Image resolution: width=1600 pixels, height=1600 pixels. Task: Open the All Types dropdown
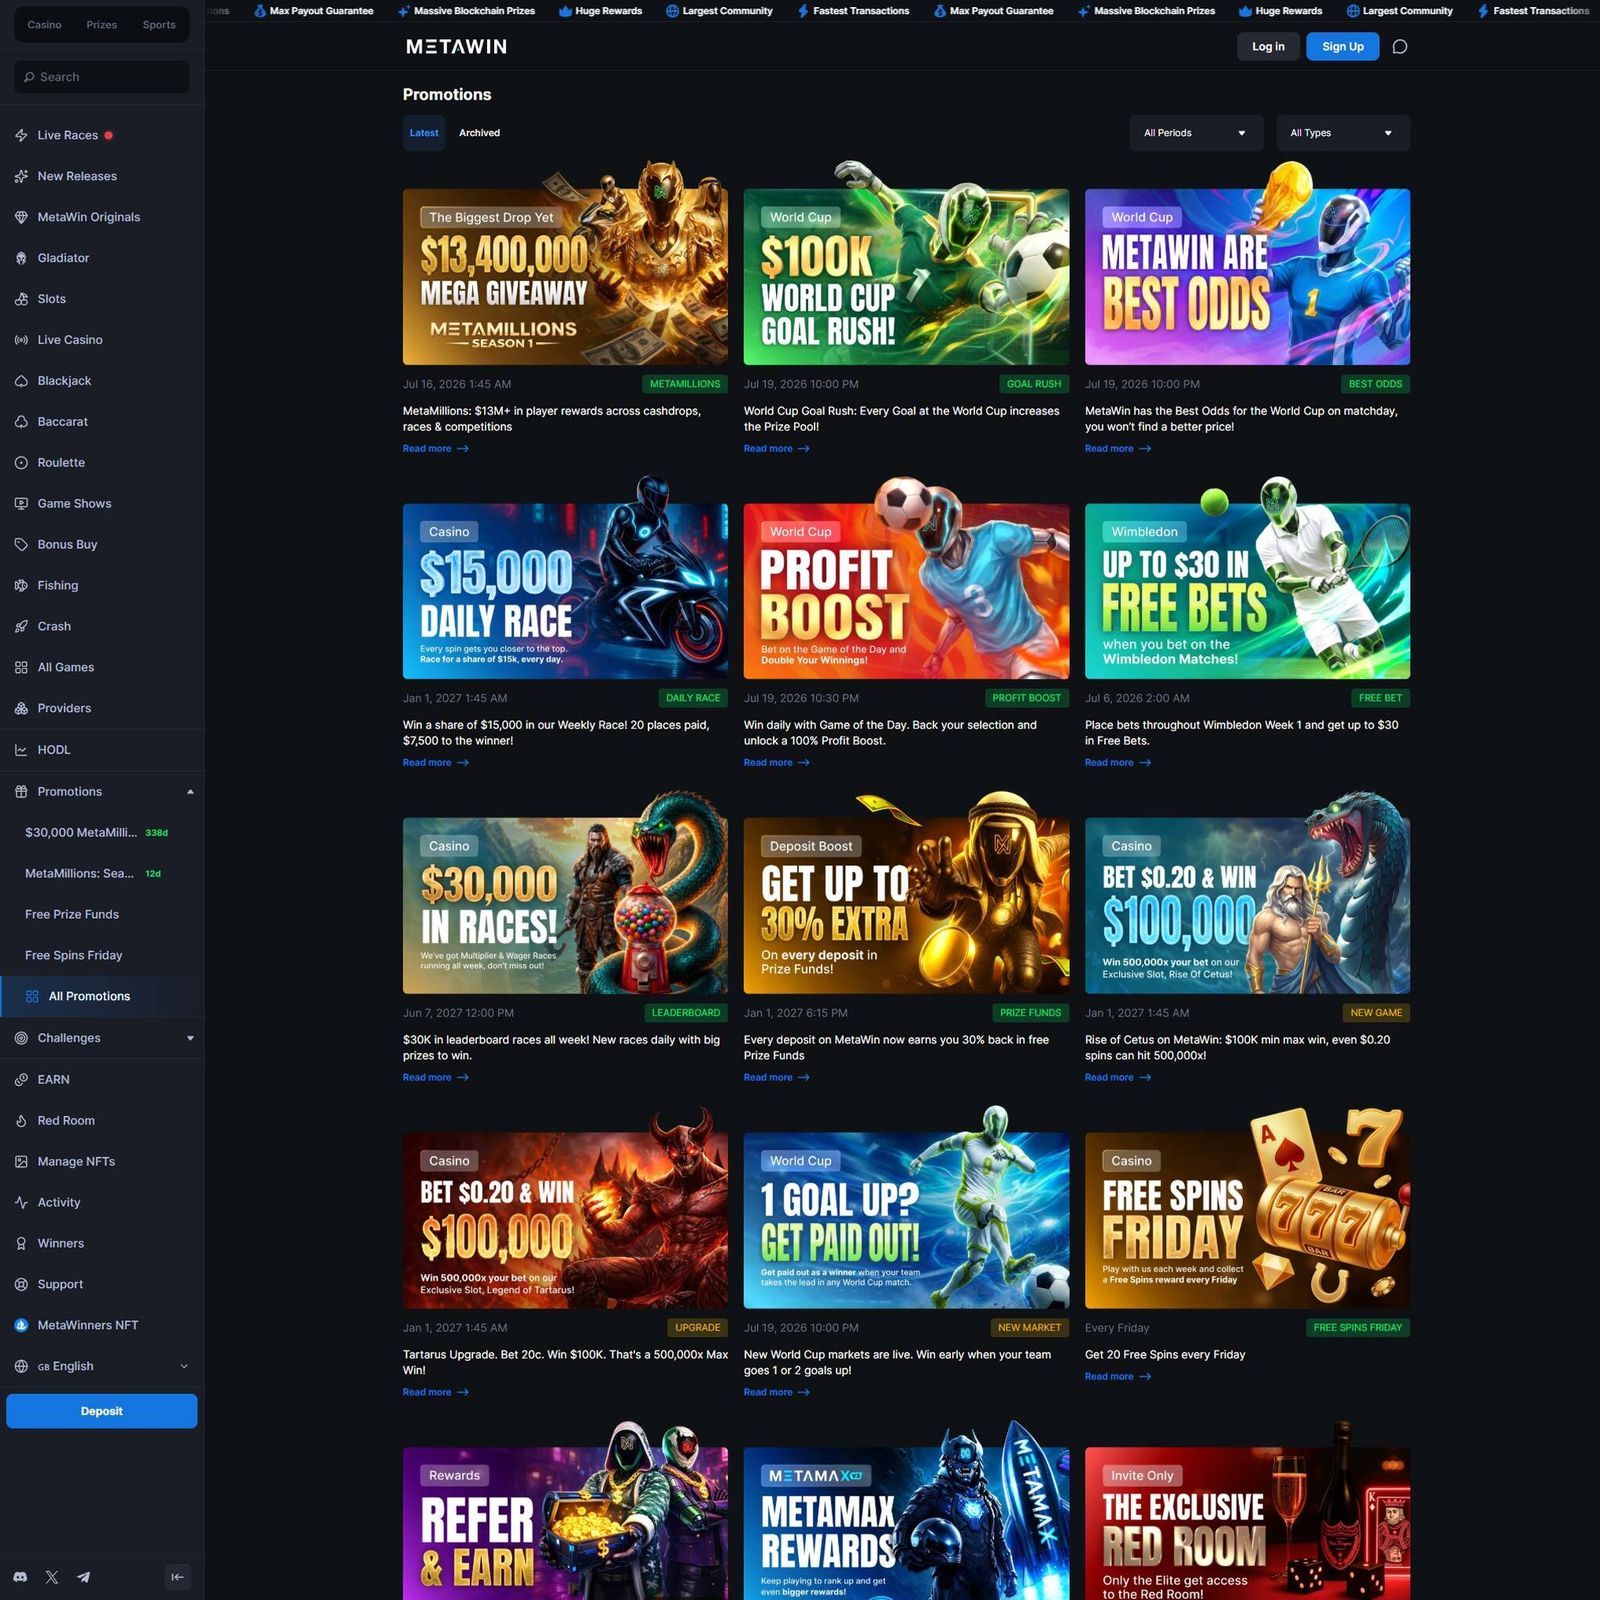point(1343,133)
